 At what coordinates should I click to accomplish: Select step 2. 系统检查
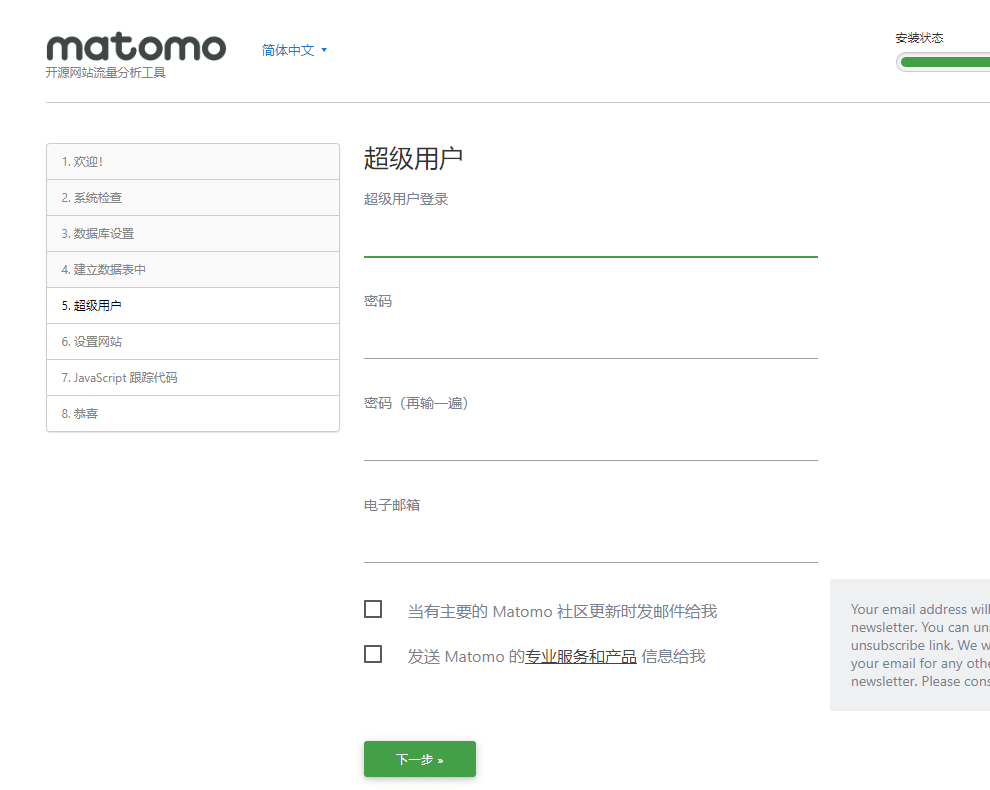(x=193, y=198)
